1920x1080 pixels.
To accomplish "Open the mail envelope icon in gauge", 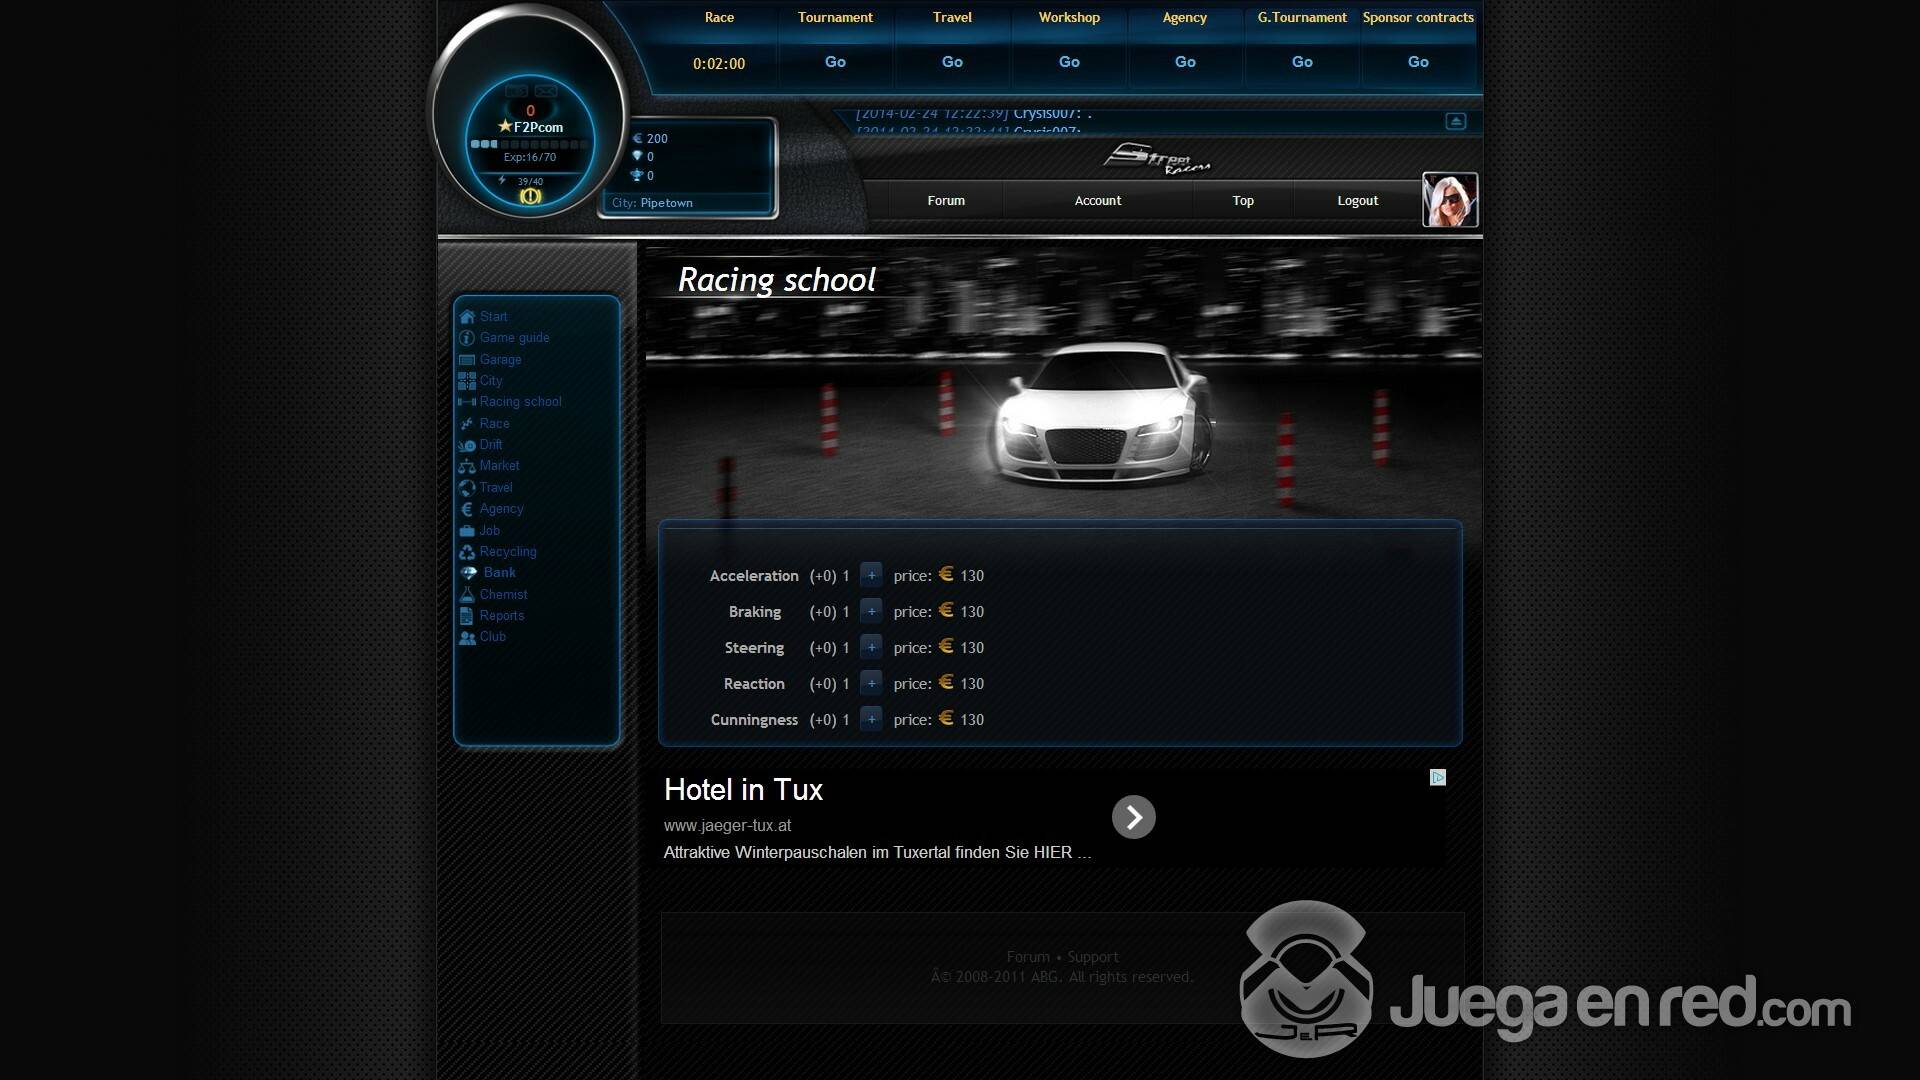I will click(x=546, y=91).
